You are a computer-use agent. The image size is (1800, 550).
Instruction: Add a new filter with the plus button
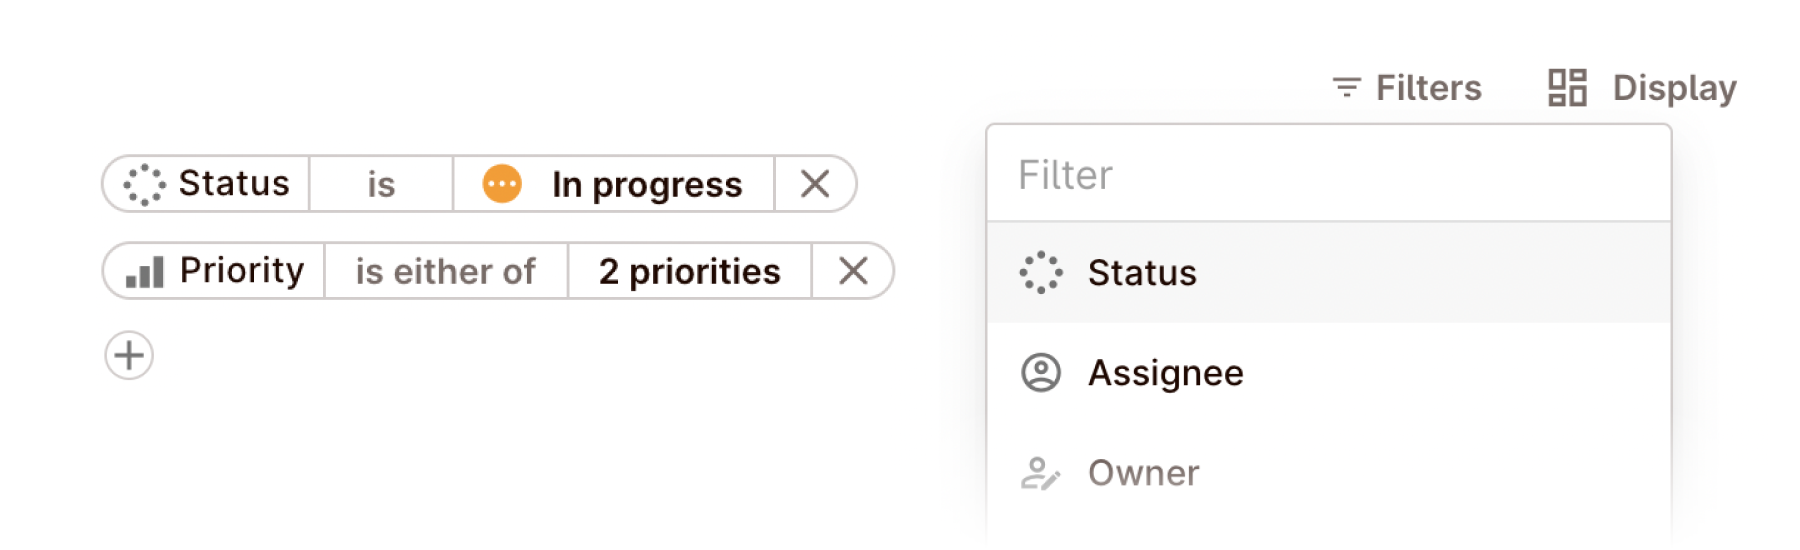click(129, 355)
